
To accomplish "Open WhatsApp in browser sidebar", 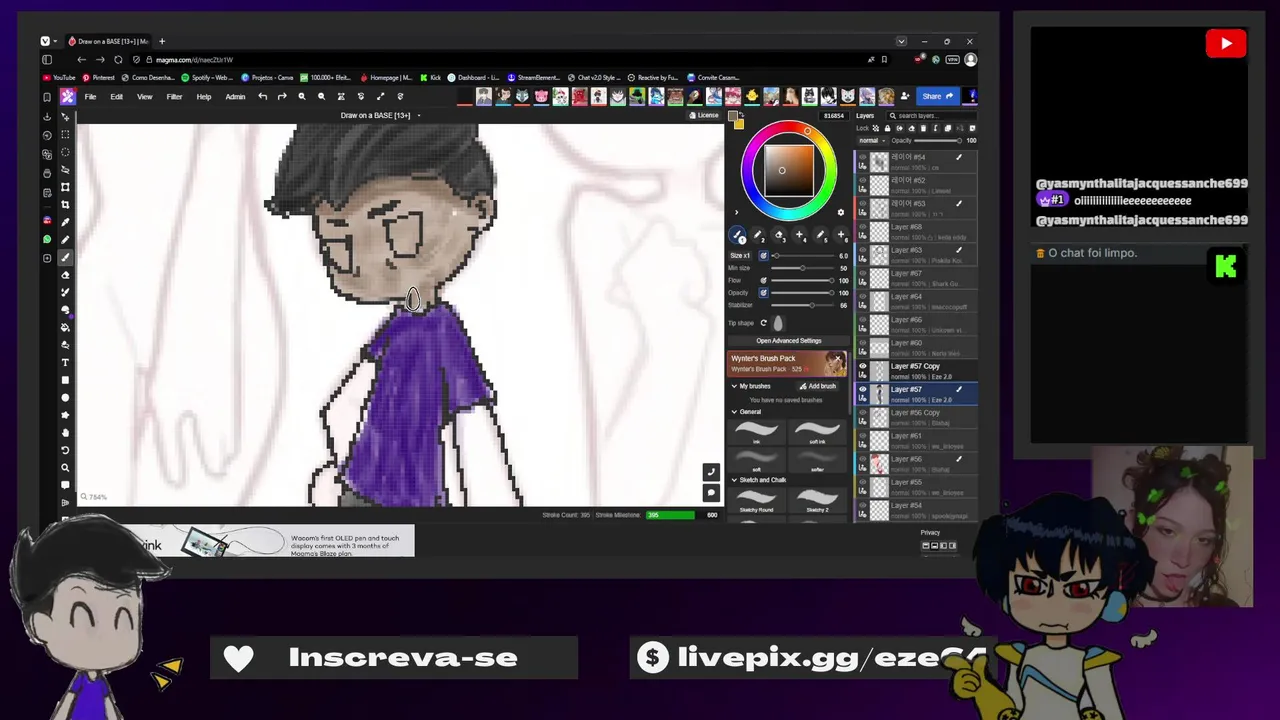I will (47, 239).
